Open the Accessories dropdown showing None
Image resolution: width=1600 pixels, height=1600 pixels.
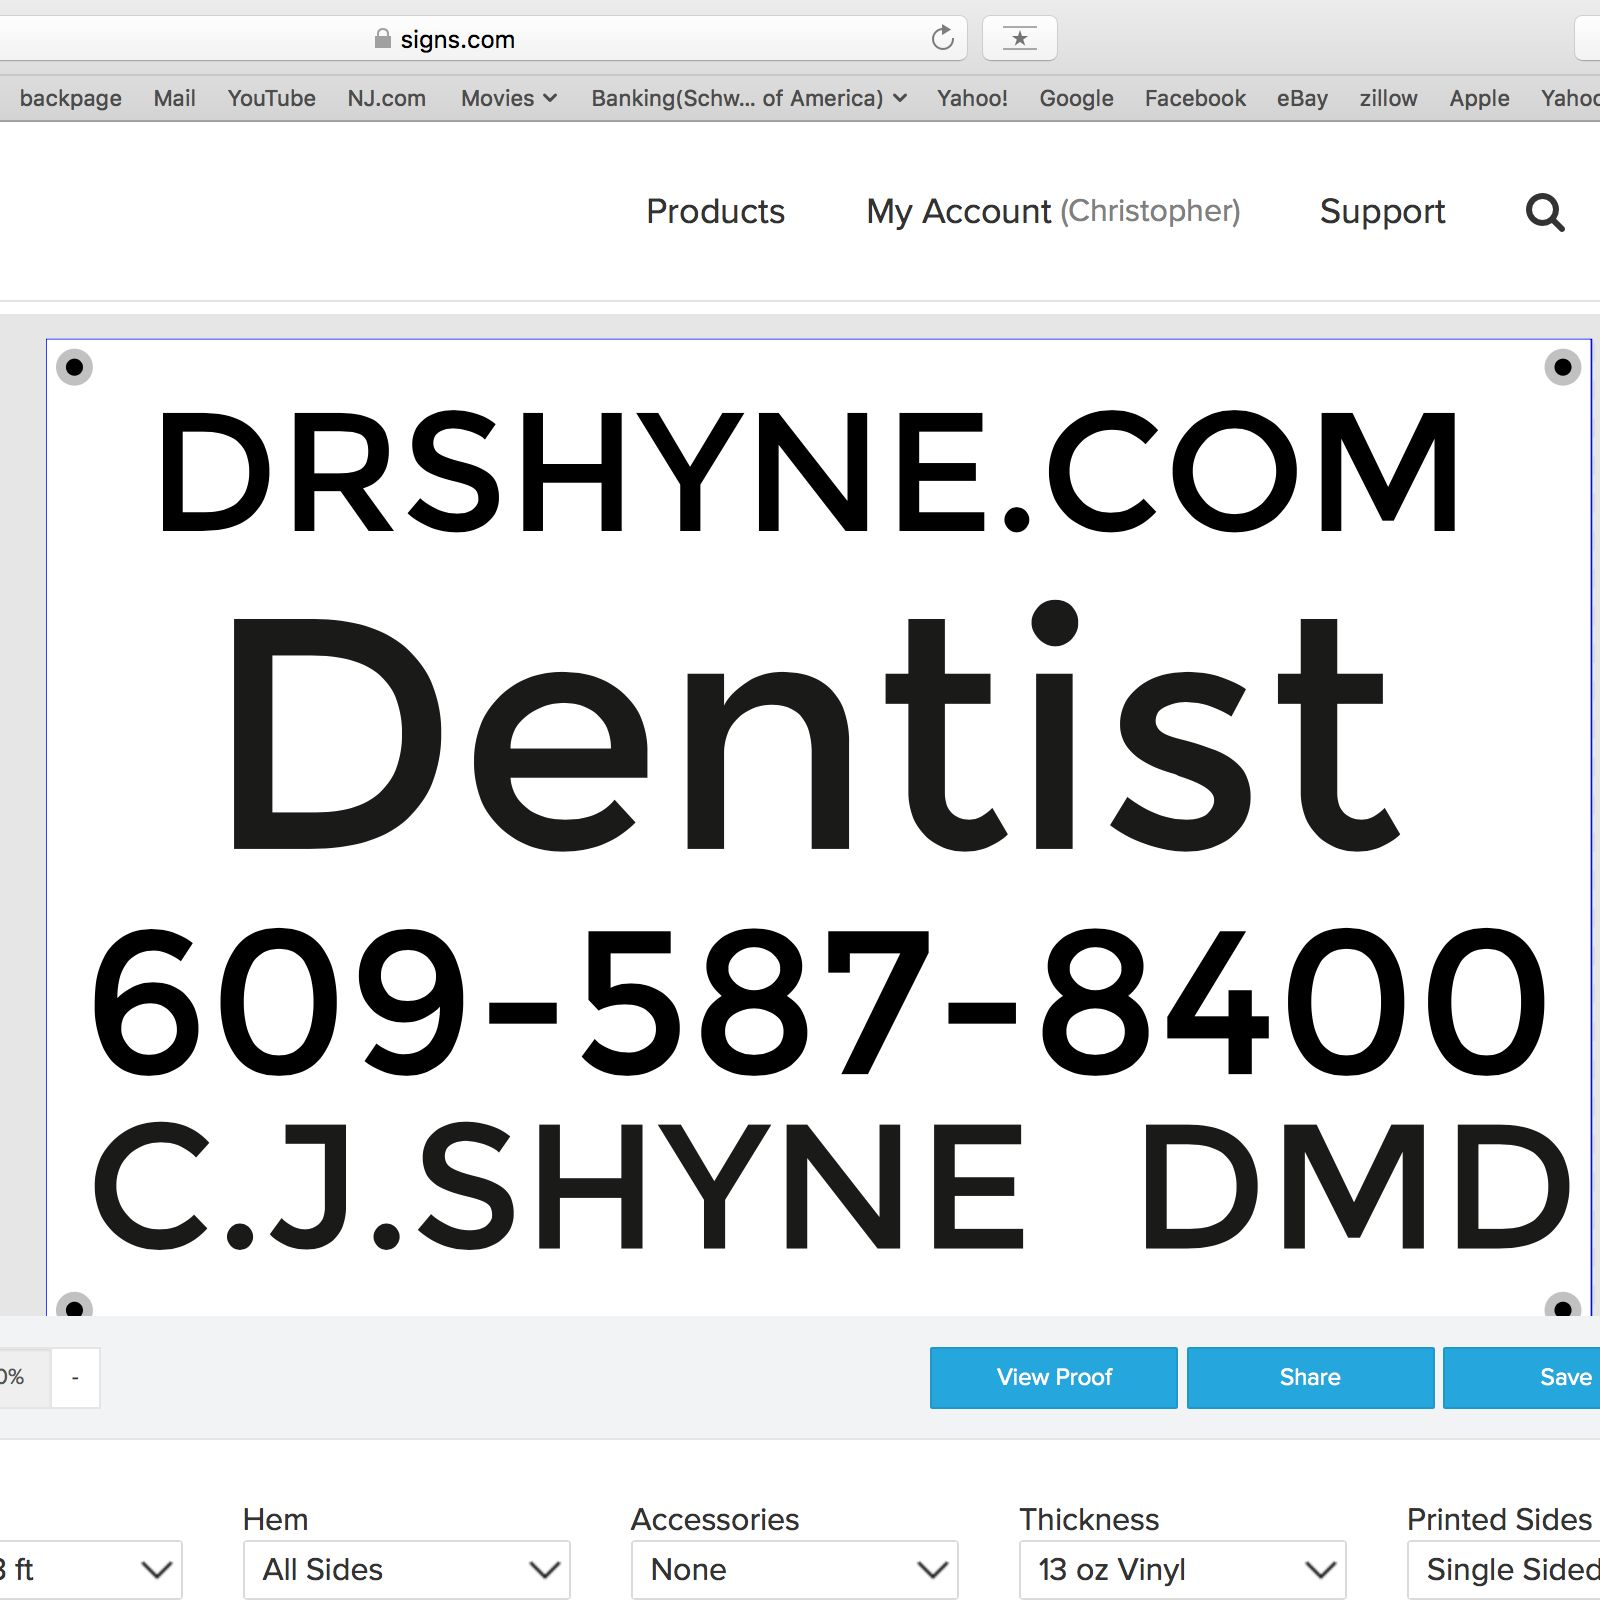coord(794,1569)
